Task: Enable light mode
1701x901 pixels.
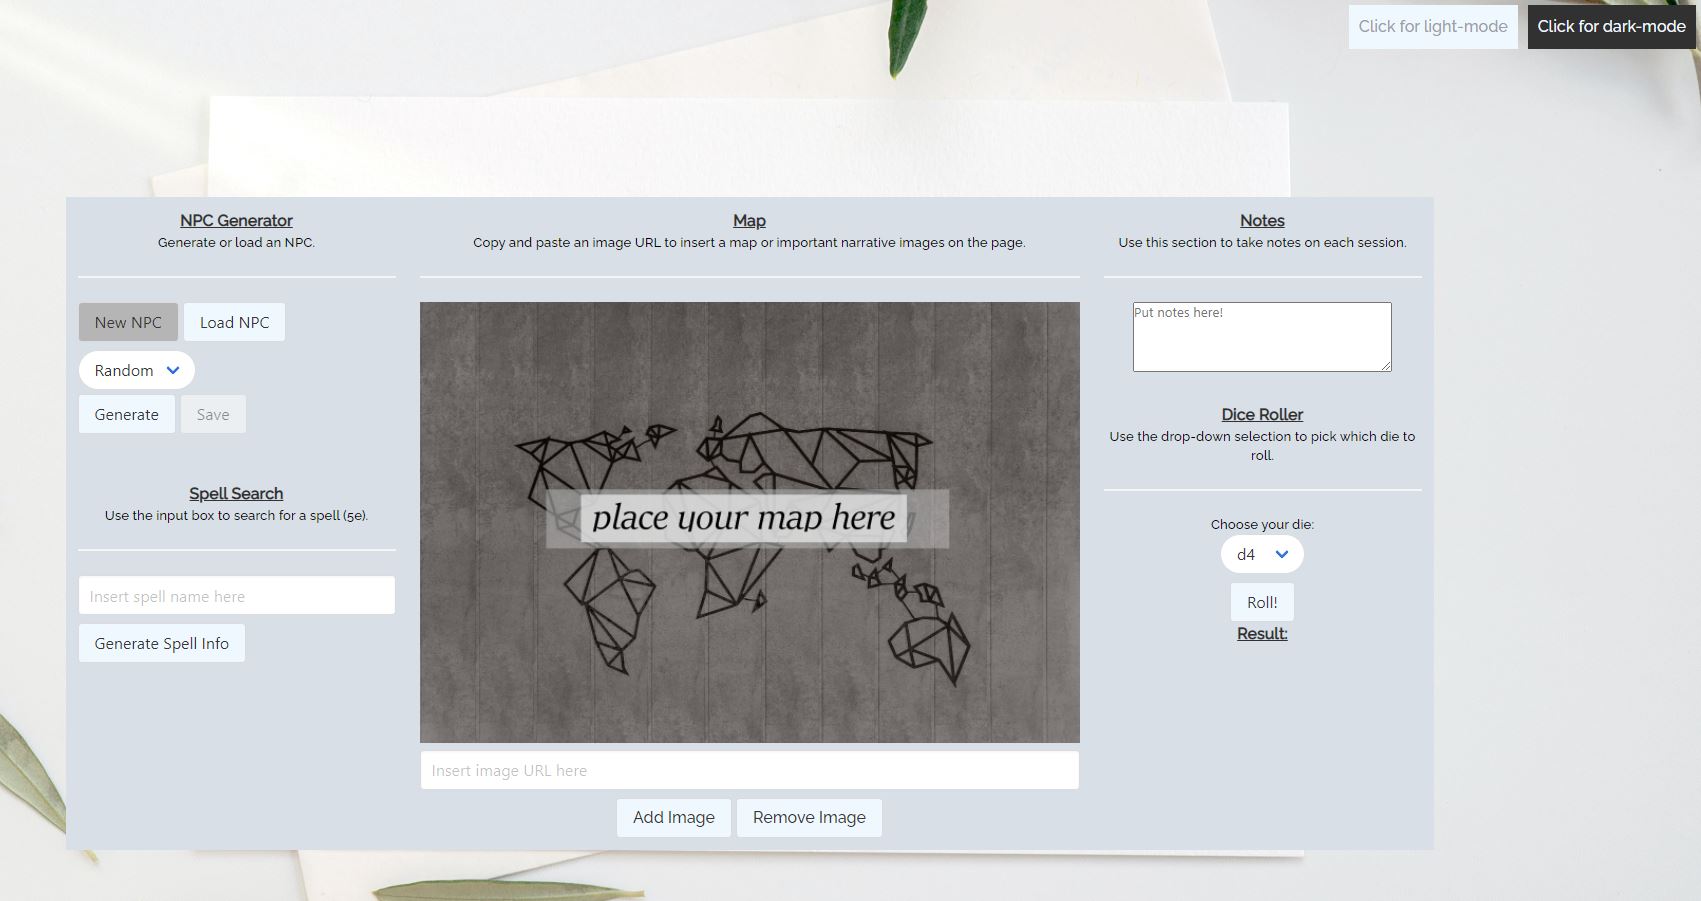Action: point(1432,26)
